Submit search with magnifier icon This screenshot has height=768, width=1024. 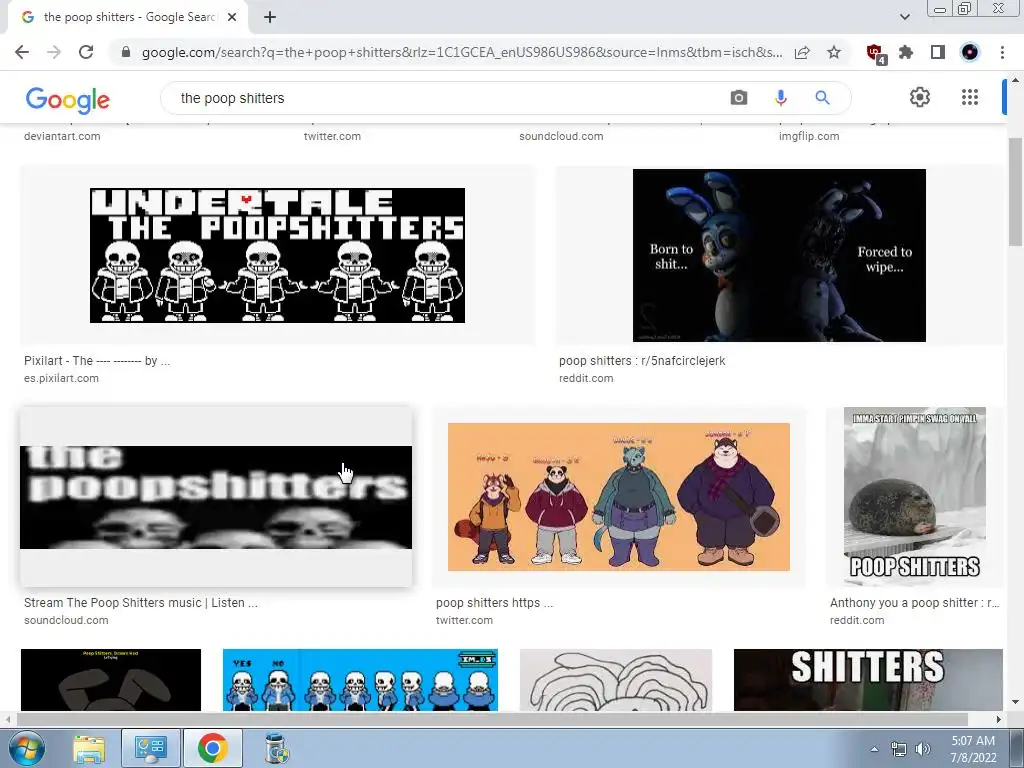[822, 98]
